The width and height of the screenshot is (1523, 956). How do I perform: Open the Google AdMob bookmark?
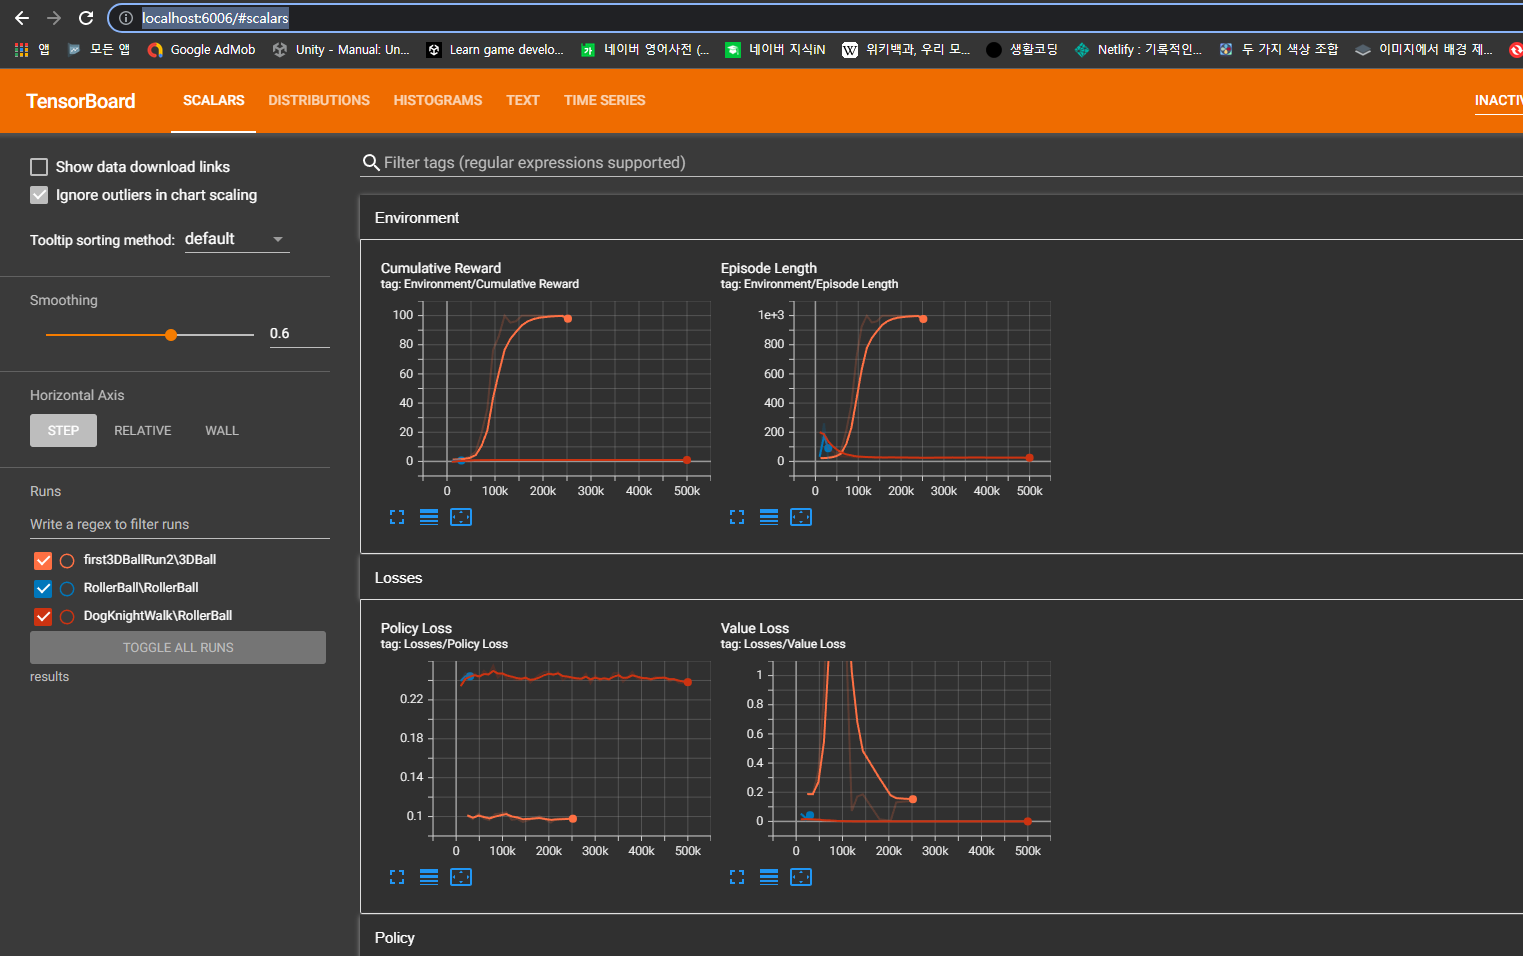point(201,49)
